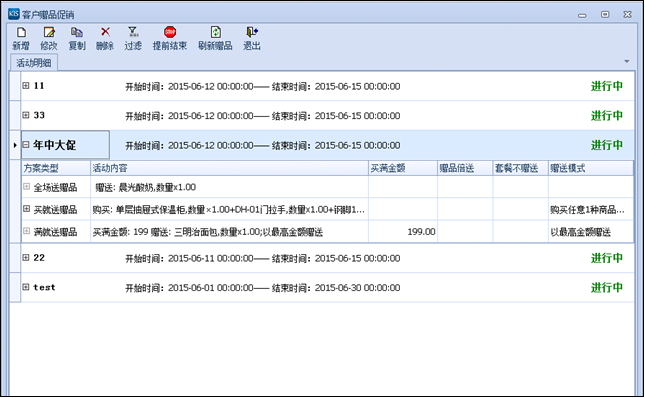The image size is (645, 398).
Task: Click the time range text of row 22
Action: 262,258
